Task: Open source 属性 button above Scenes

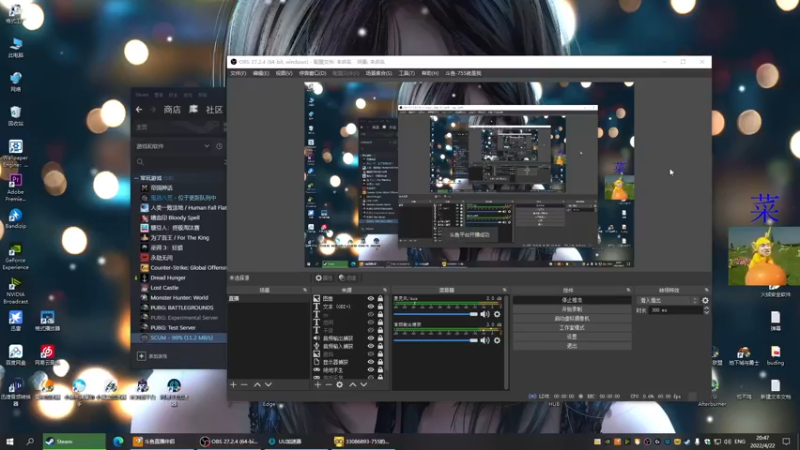Action: (x=324, y=278)
